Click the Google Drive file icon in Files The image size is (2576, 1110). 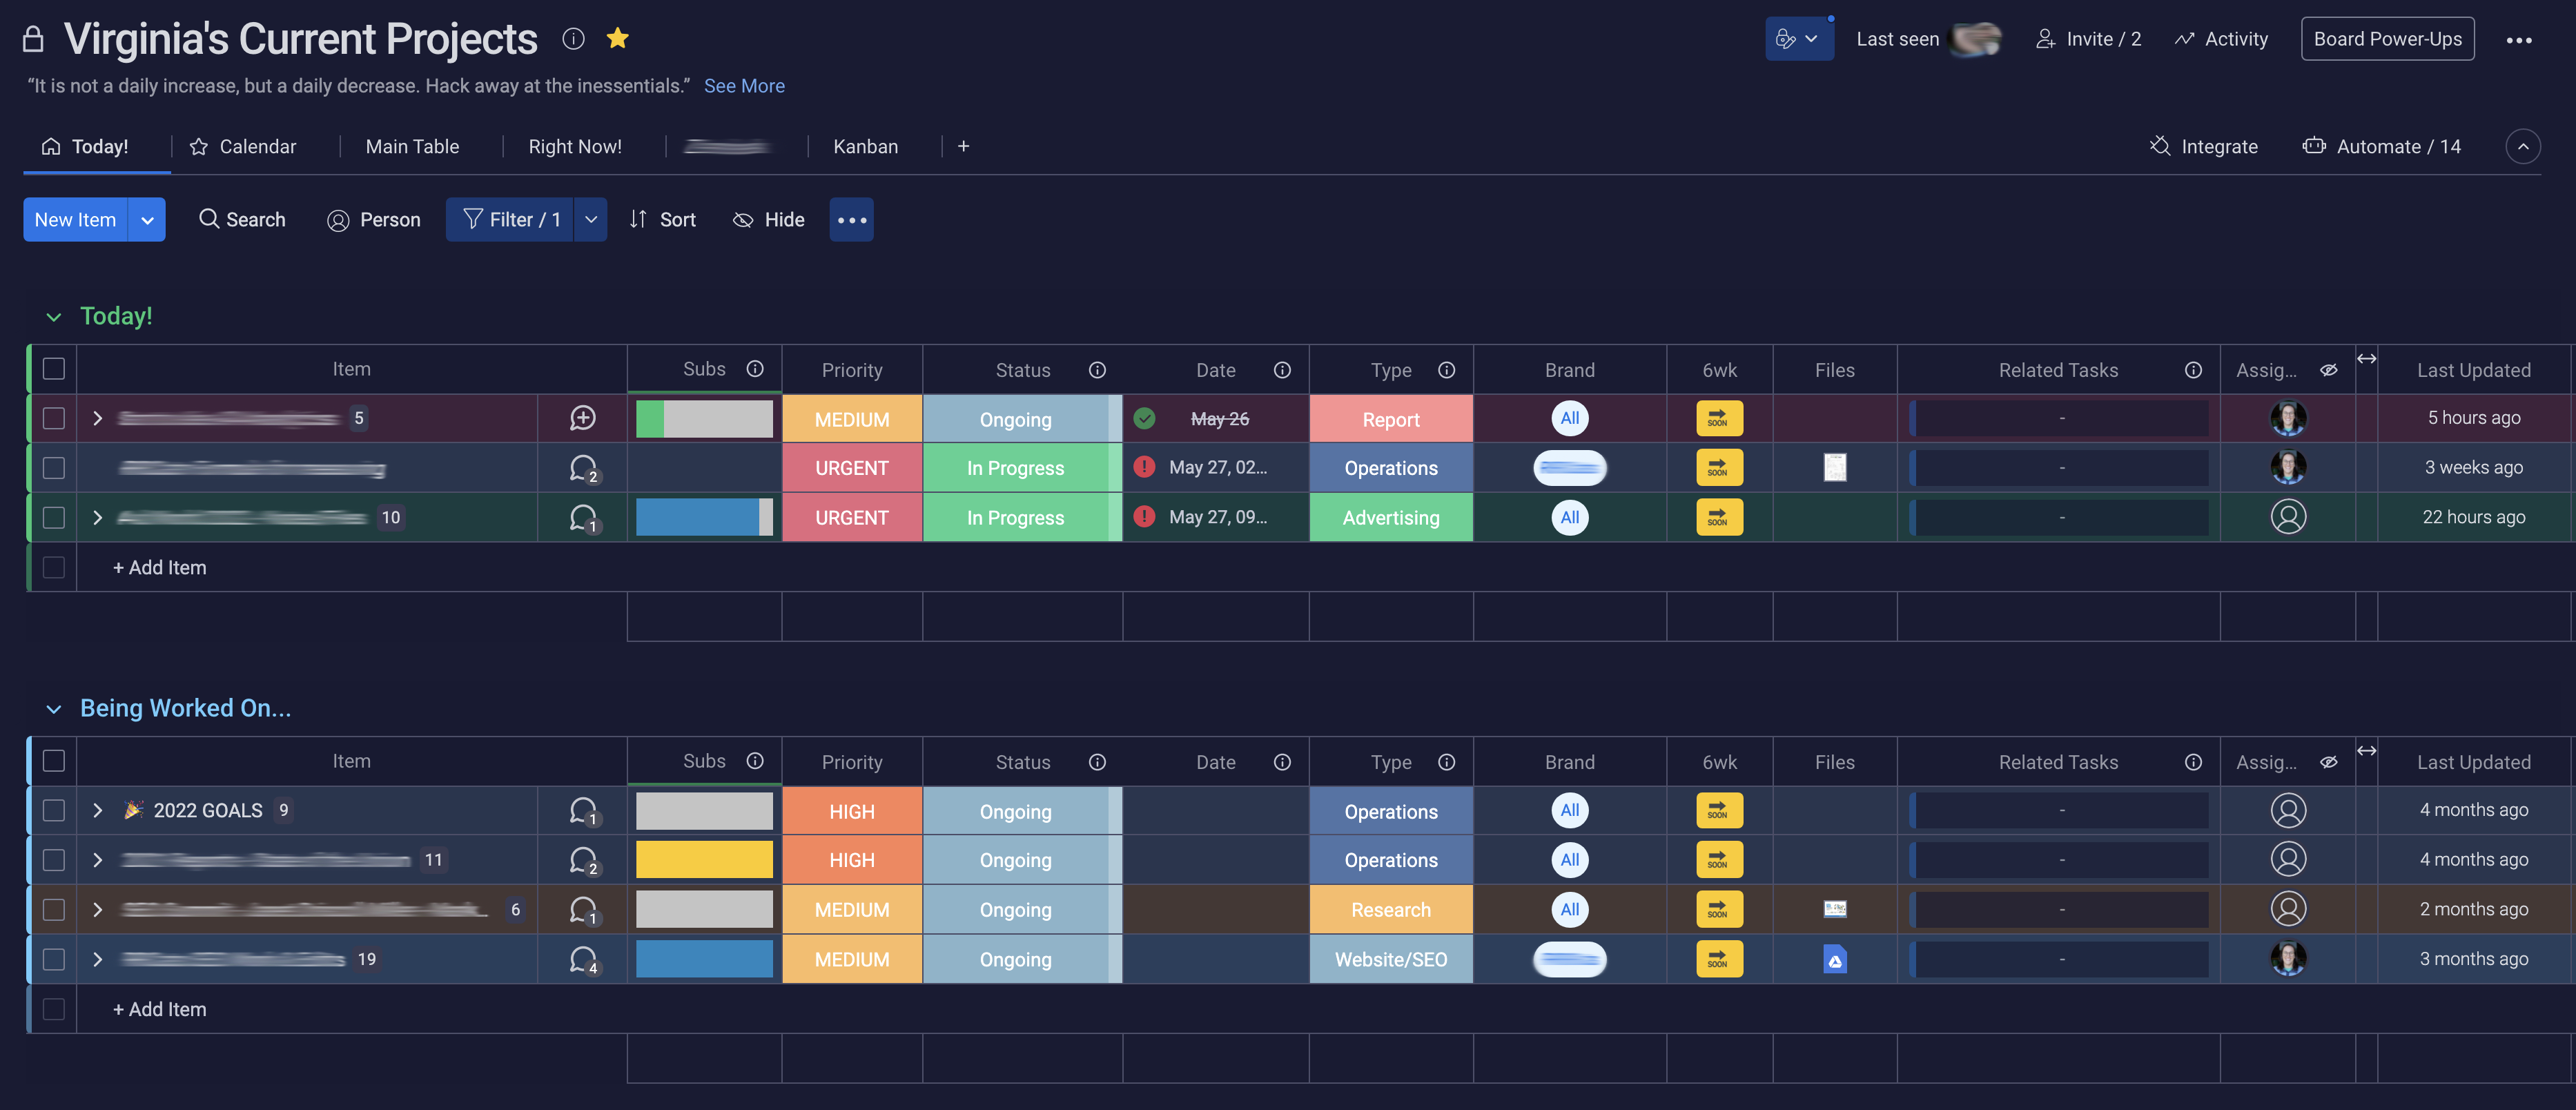pyautogui.click(x=1834, y=960)
